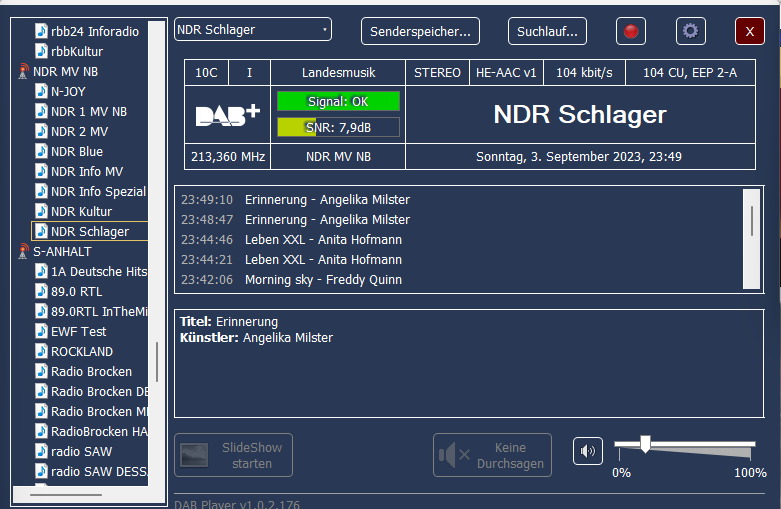The image size is (781, 509).
Task: Click the Landesmusik program type cell
Action: (338, 73)
